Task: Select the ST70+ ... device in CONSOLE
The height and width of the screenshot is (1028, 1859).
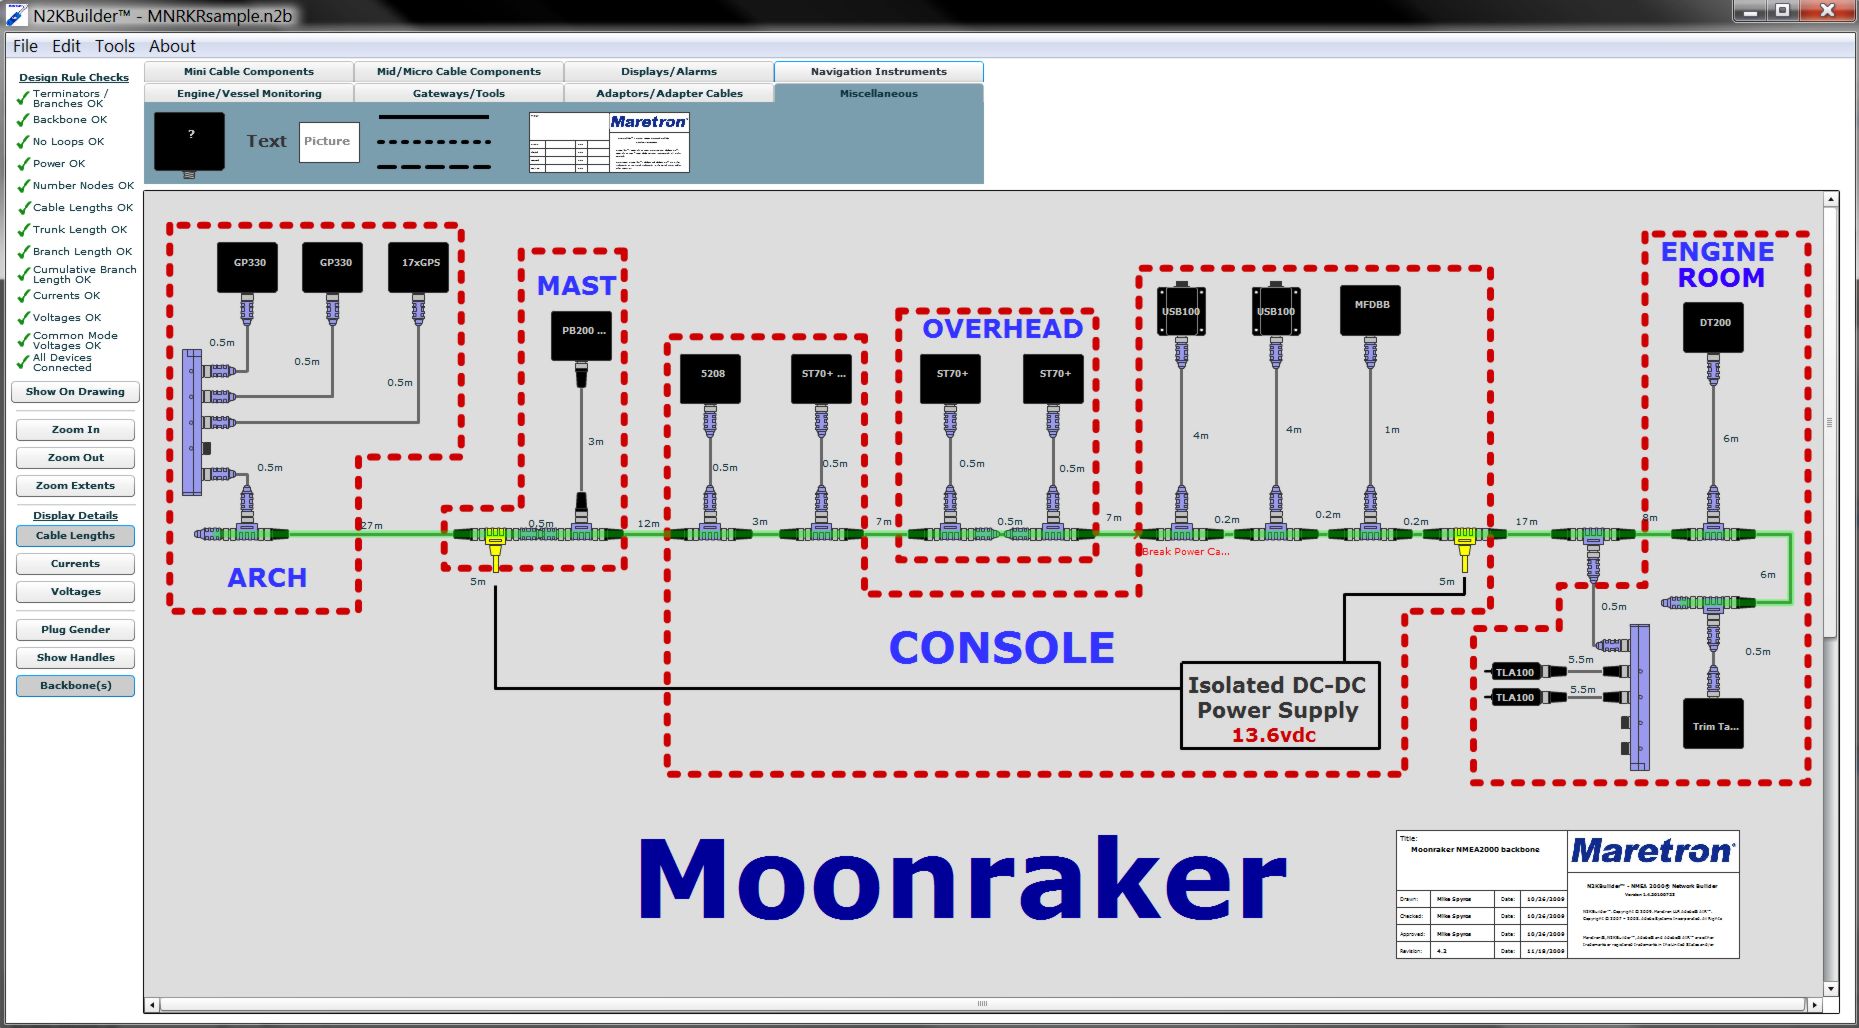Action: [x=821, y=378]
